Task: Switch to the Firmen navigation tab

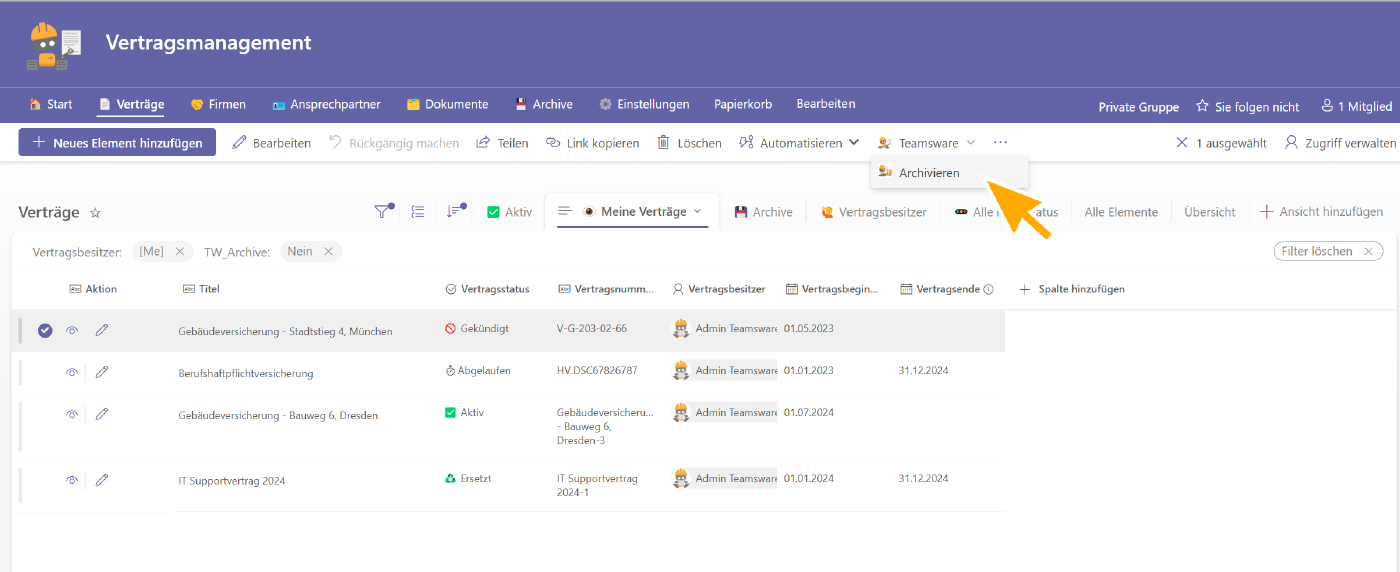Action: pos(218,104)
